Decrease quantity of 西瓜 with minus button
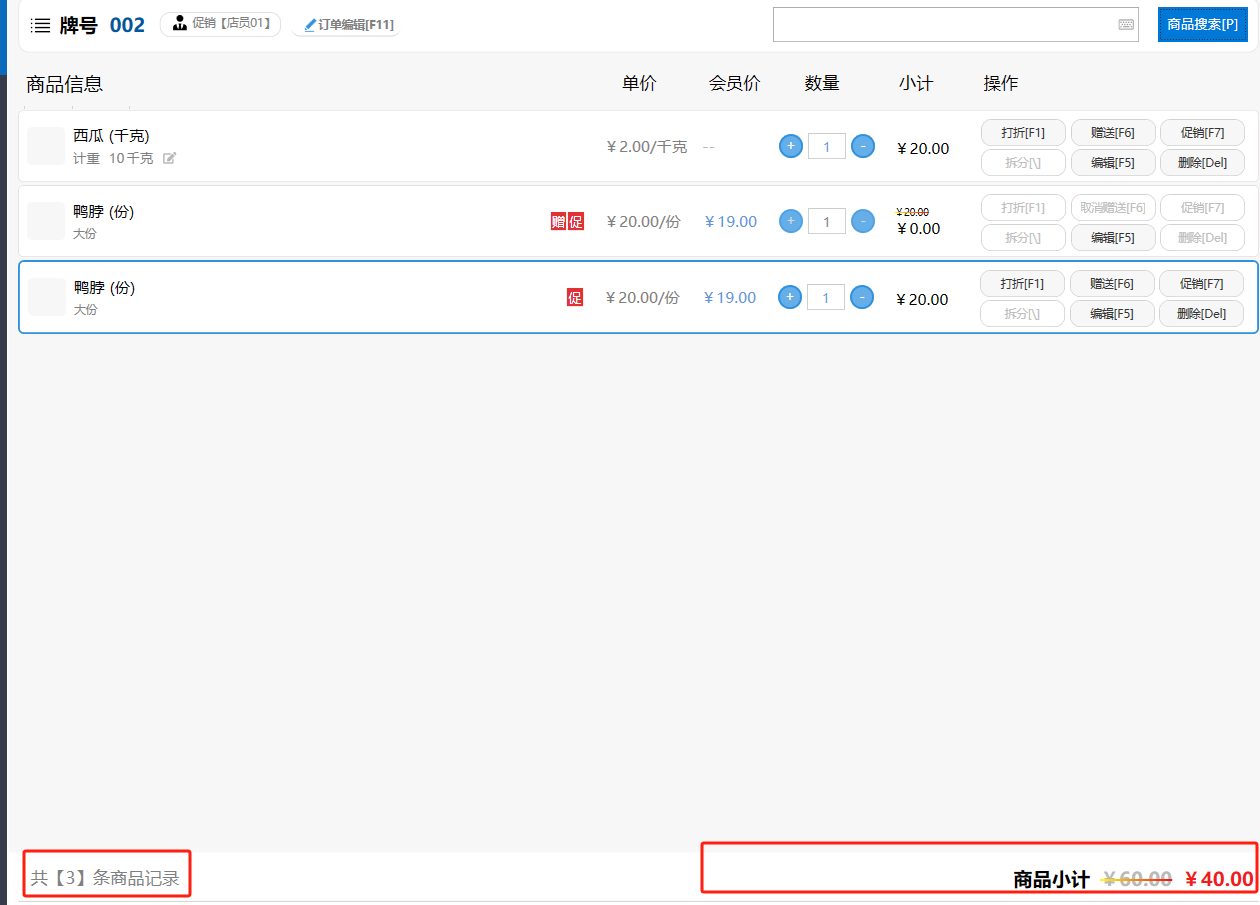Image resolution: width=1260 pixels, height=905 pixels. [863, 146]
